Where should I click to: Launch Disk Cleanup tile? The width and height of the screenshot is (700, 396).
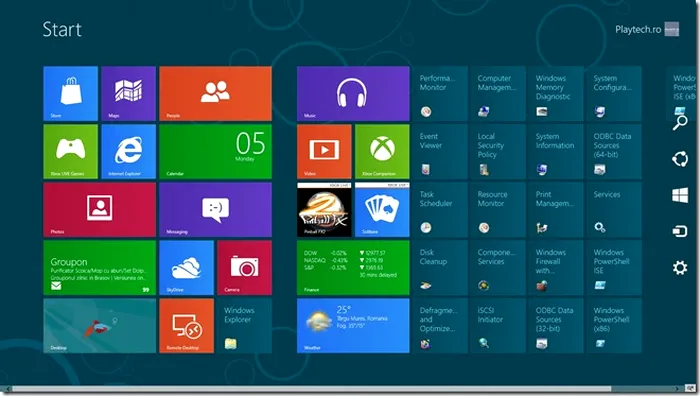(x=440, y=267)
